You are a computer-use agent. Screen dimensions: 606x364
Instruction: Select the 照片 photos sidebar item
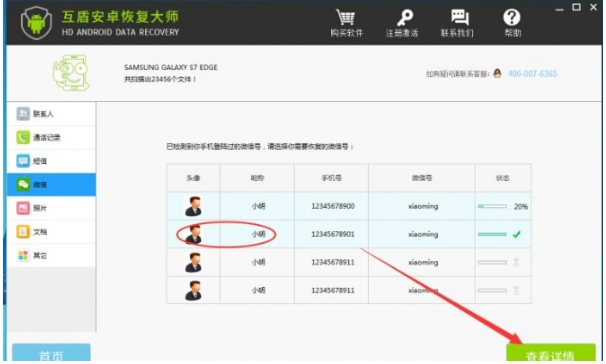(x=51, y=208)
